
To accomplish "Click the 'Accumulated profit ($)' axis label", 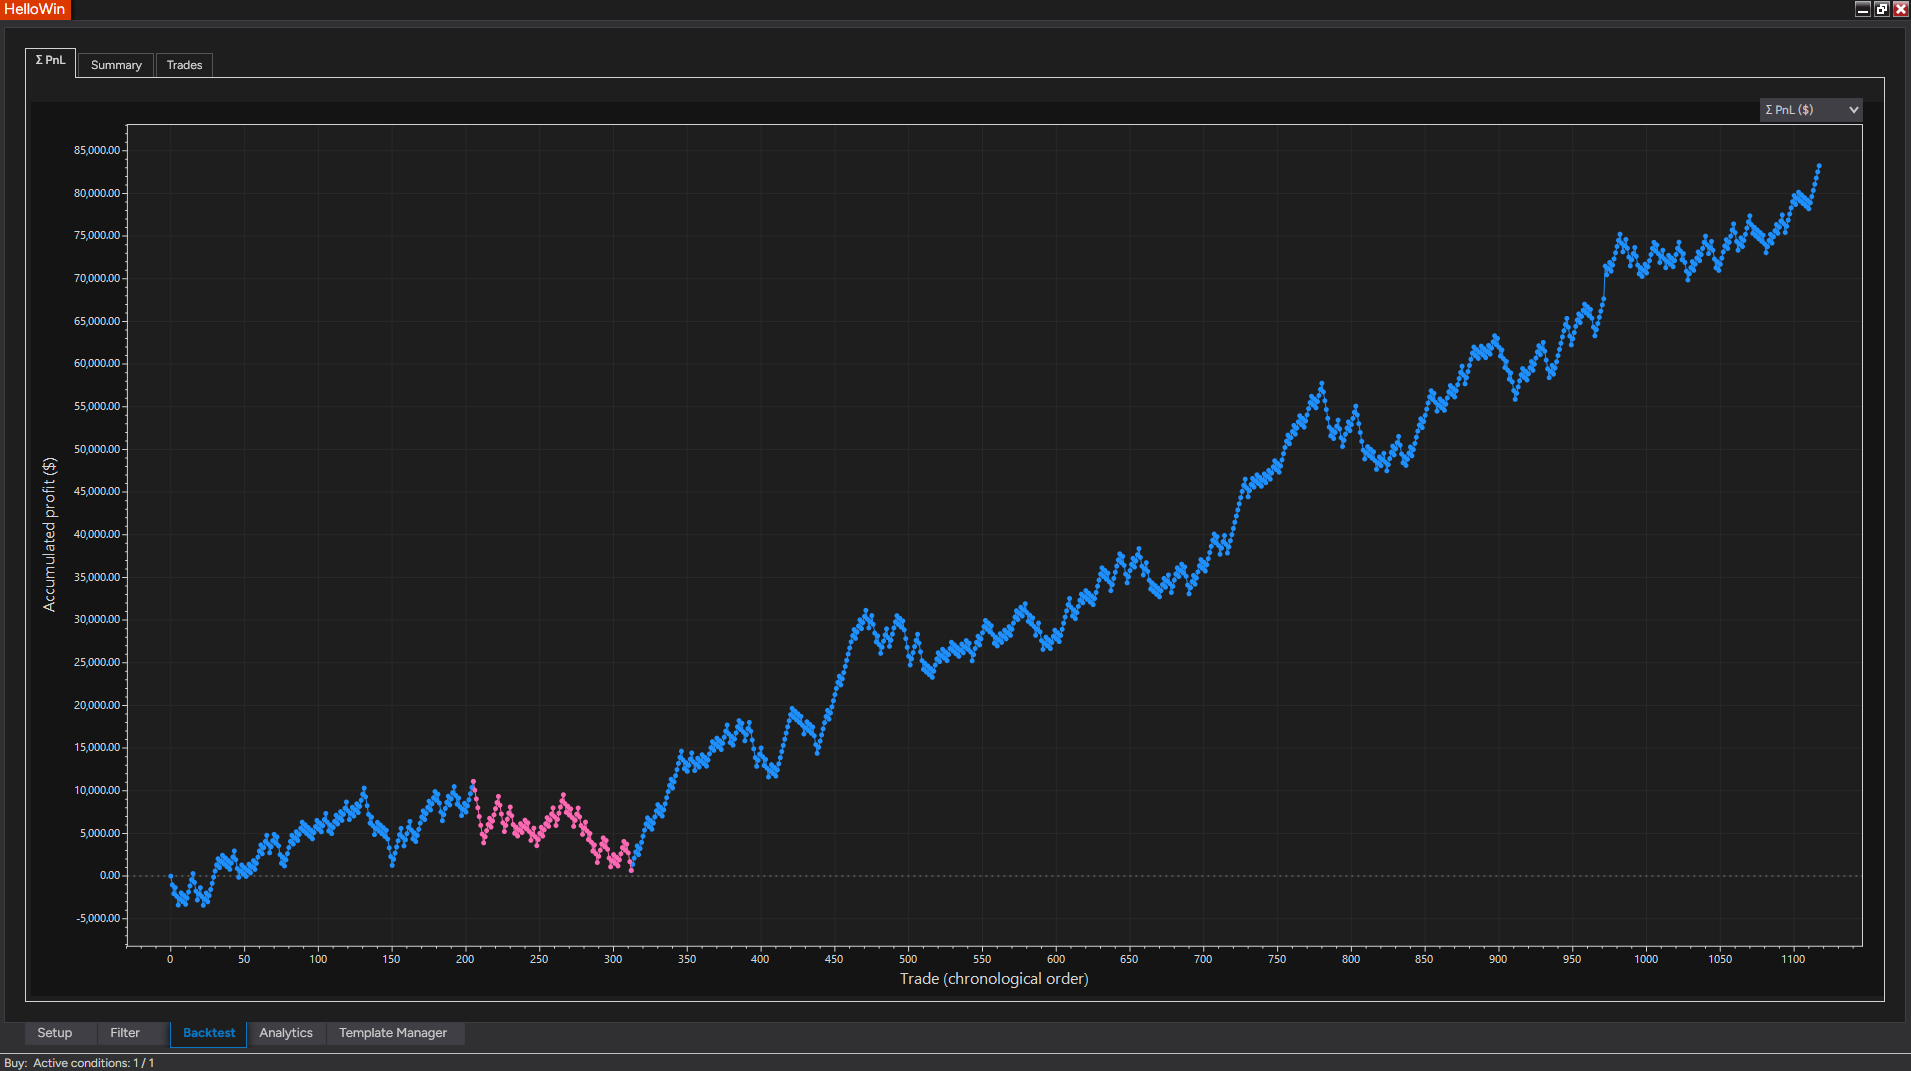I will 49,535.
